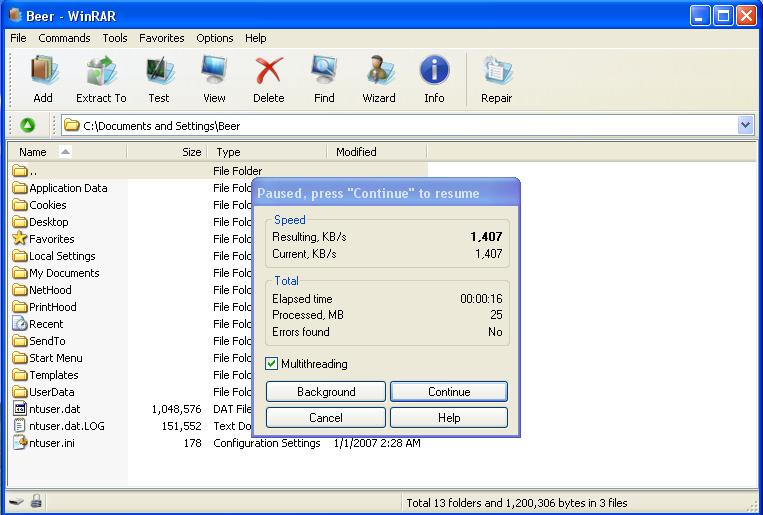Click the paused dialog title bar
Viewport: 763px width, 515px height.
point(386,193)
